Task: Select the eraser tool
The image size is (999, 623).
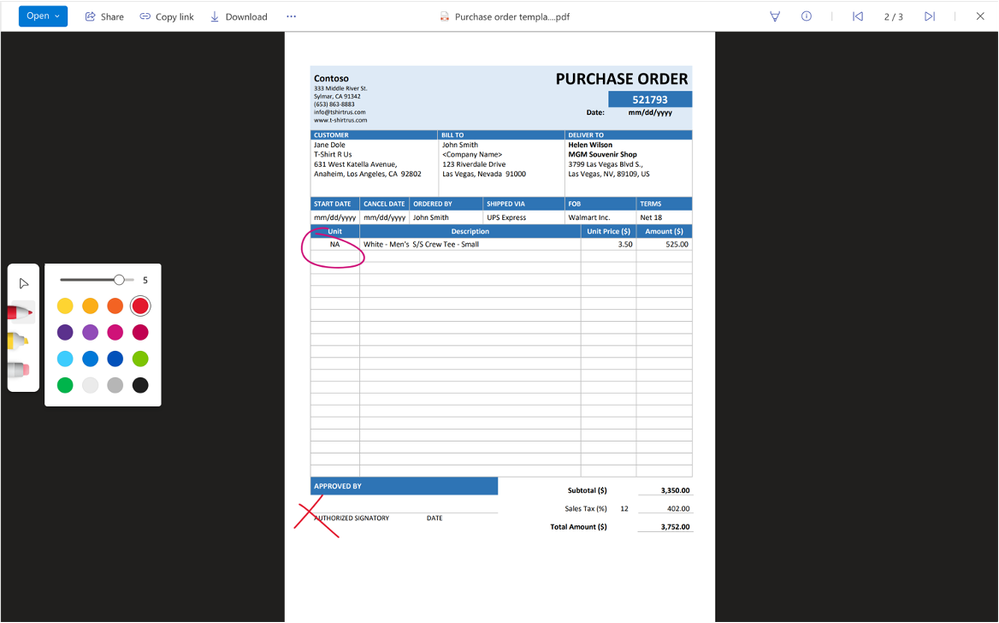Action: (19, 369)
